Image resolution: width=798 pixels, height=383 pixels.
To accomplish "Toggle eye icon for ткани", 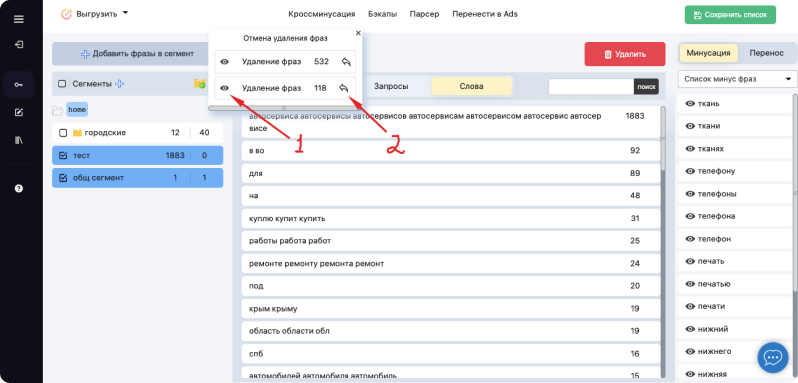I will pos(691,126).
